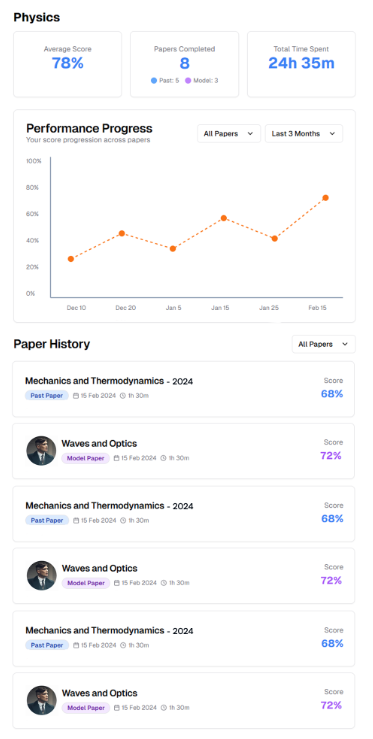Expand the Last 3 Months dropdown
Image resolution: width=373 pixels, height=739 pixels.
coord(304,134)
